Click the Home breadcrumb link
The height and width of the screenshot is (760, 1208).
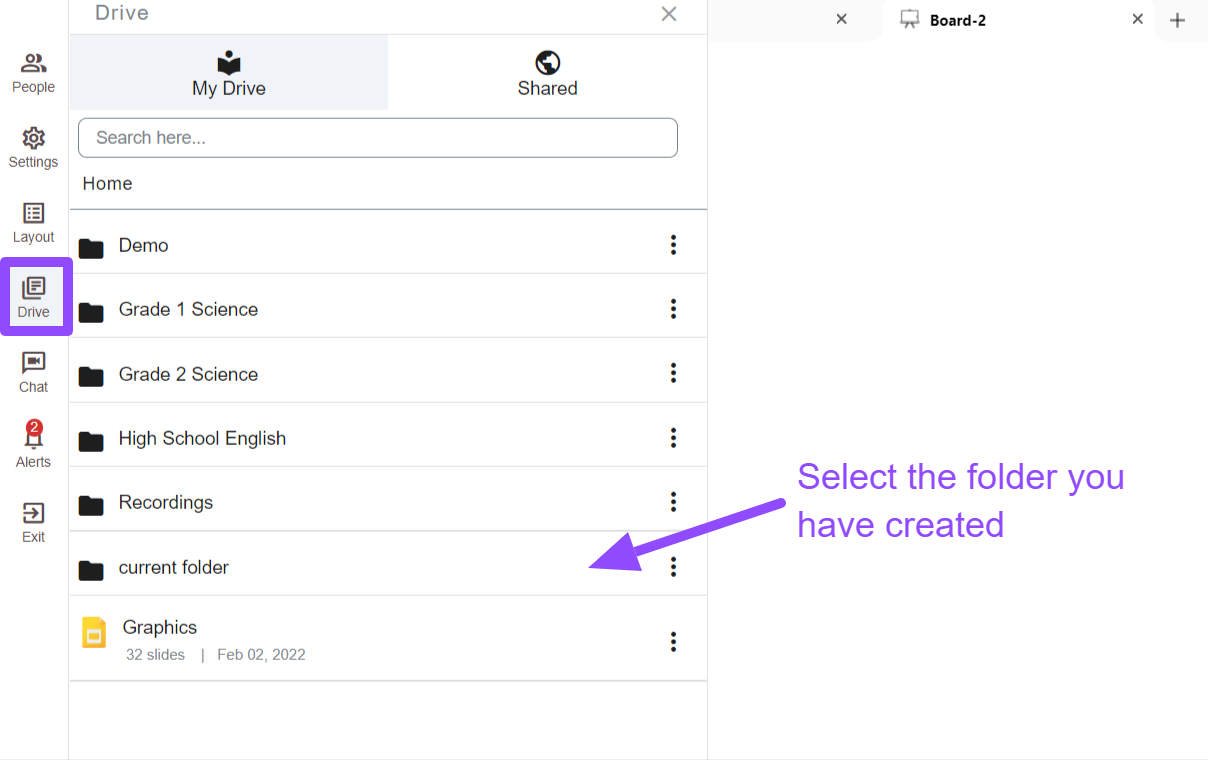click(x=107, y=183)
